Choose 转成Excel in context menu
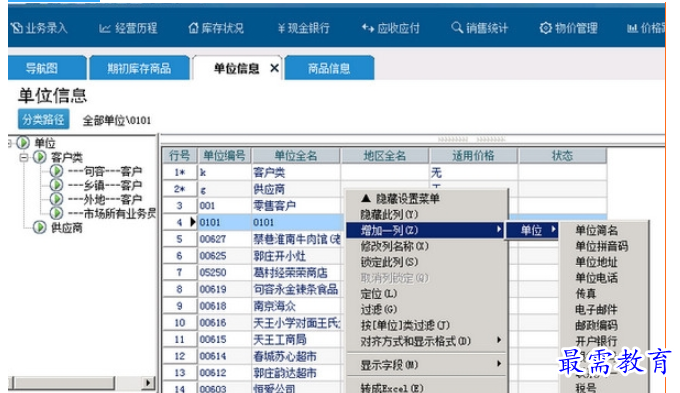680x393 pixels. point(427,388)
